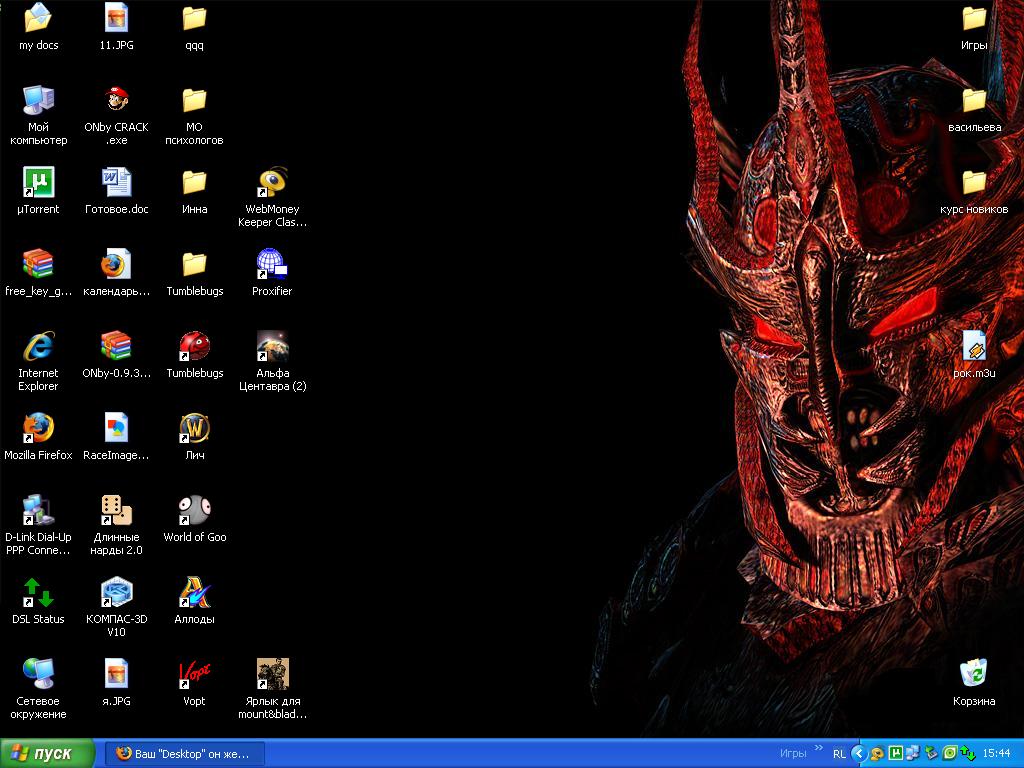Screen dimensions: 1024x768
Task: Open the µTorrent tray icon
Action: [895, 754]
